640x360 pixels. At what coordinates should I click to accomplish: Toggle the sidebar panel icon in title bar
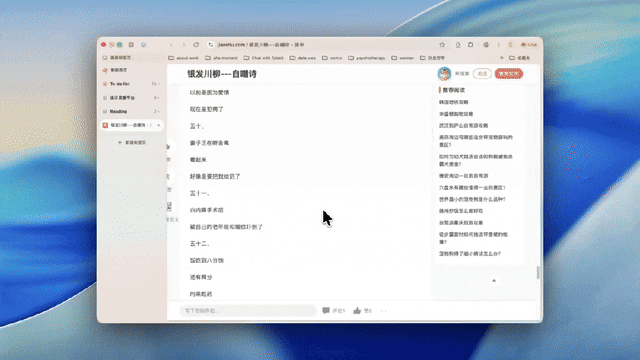[x=131, y=44]
